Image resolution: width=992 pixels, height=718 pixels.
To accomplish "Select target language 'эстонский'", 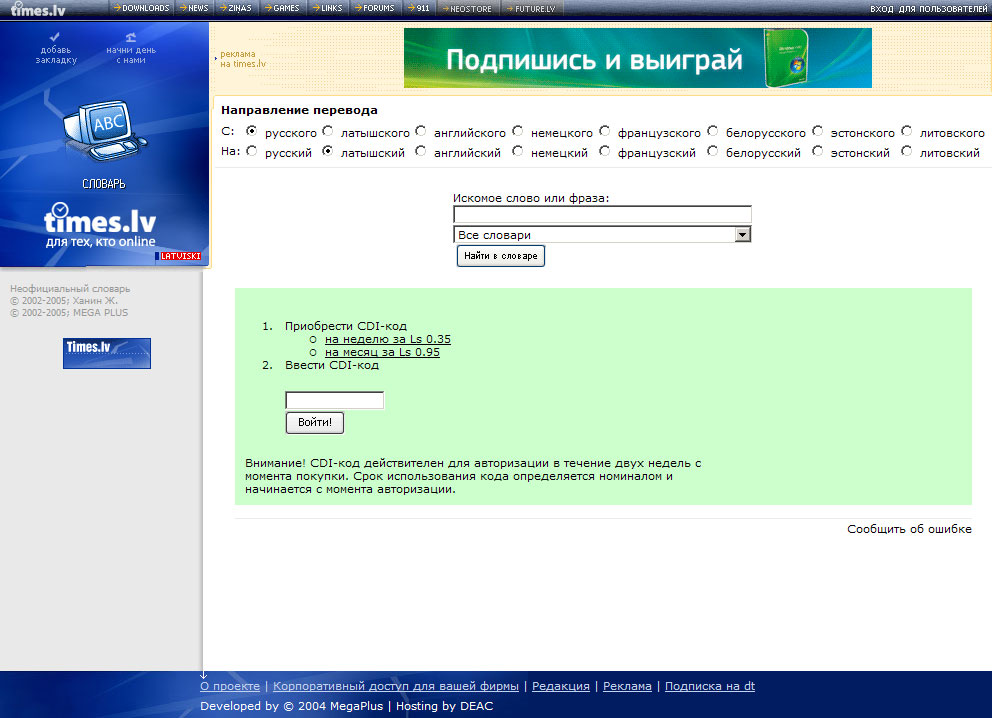I will (817, 151).
